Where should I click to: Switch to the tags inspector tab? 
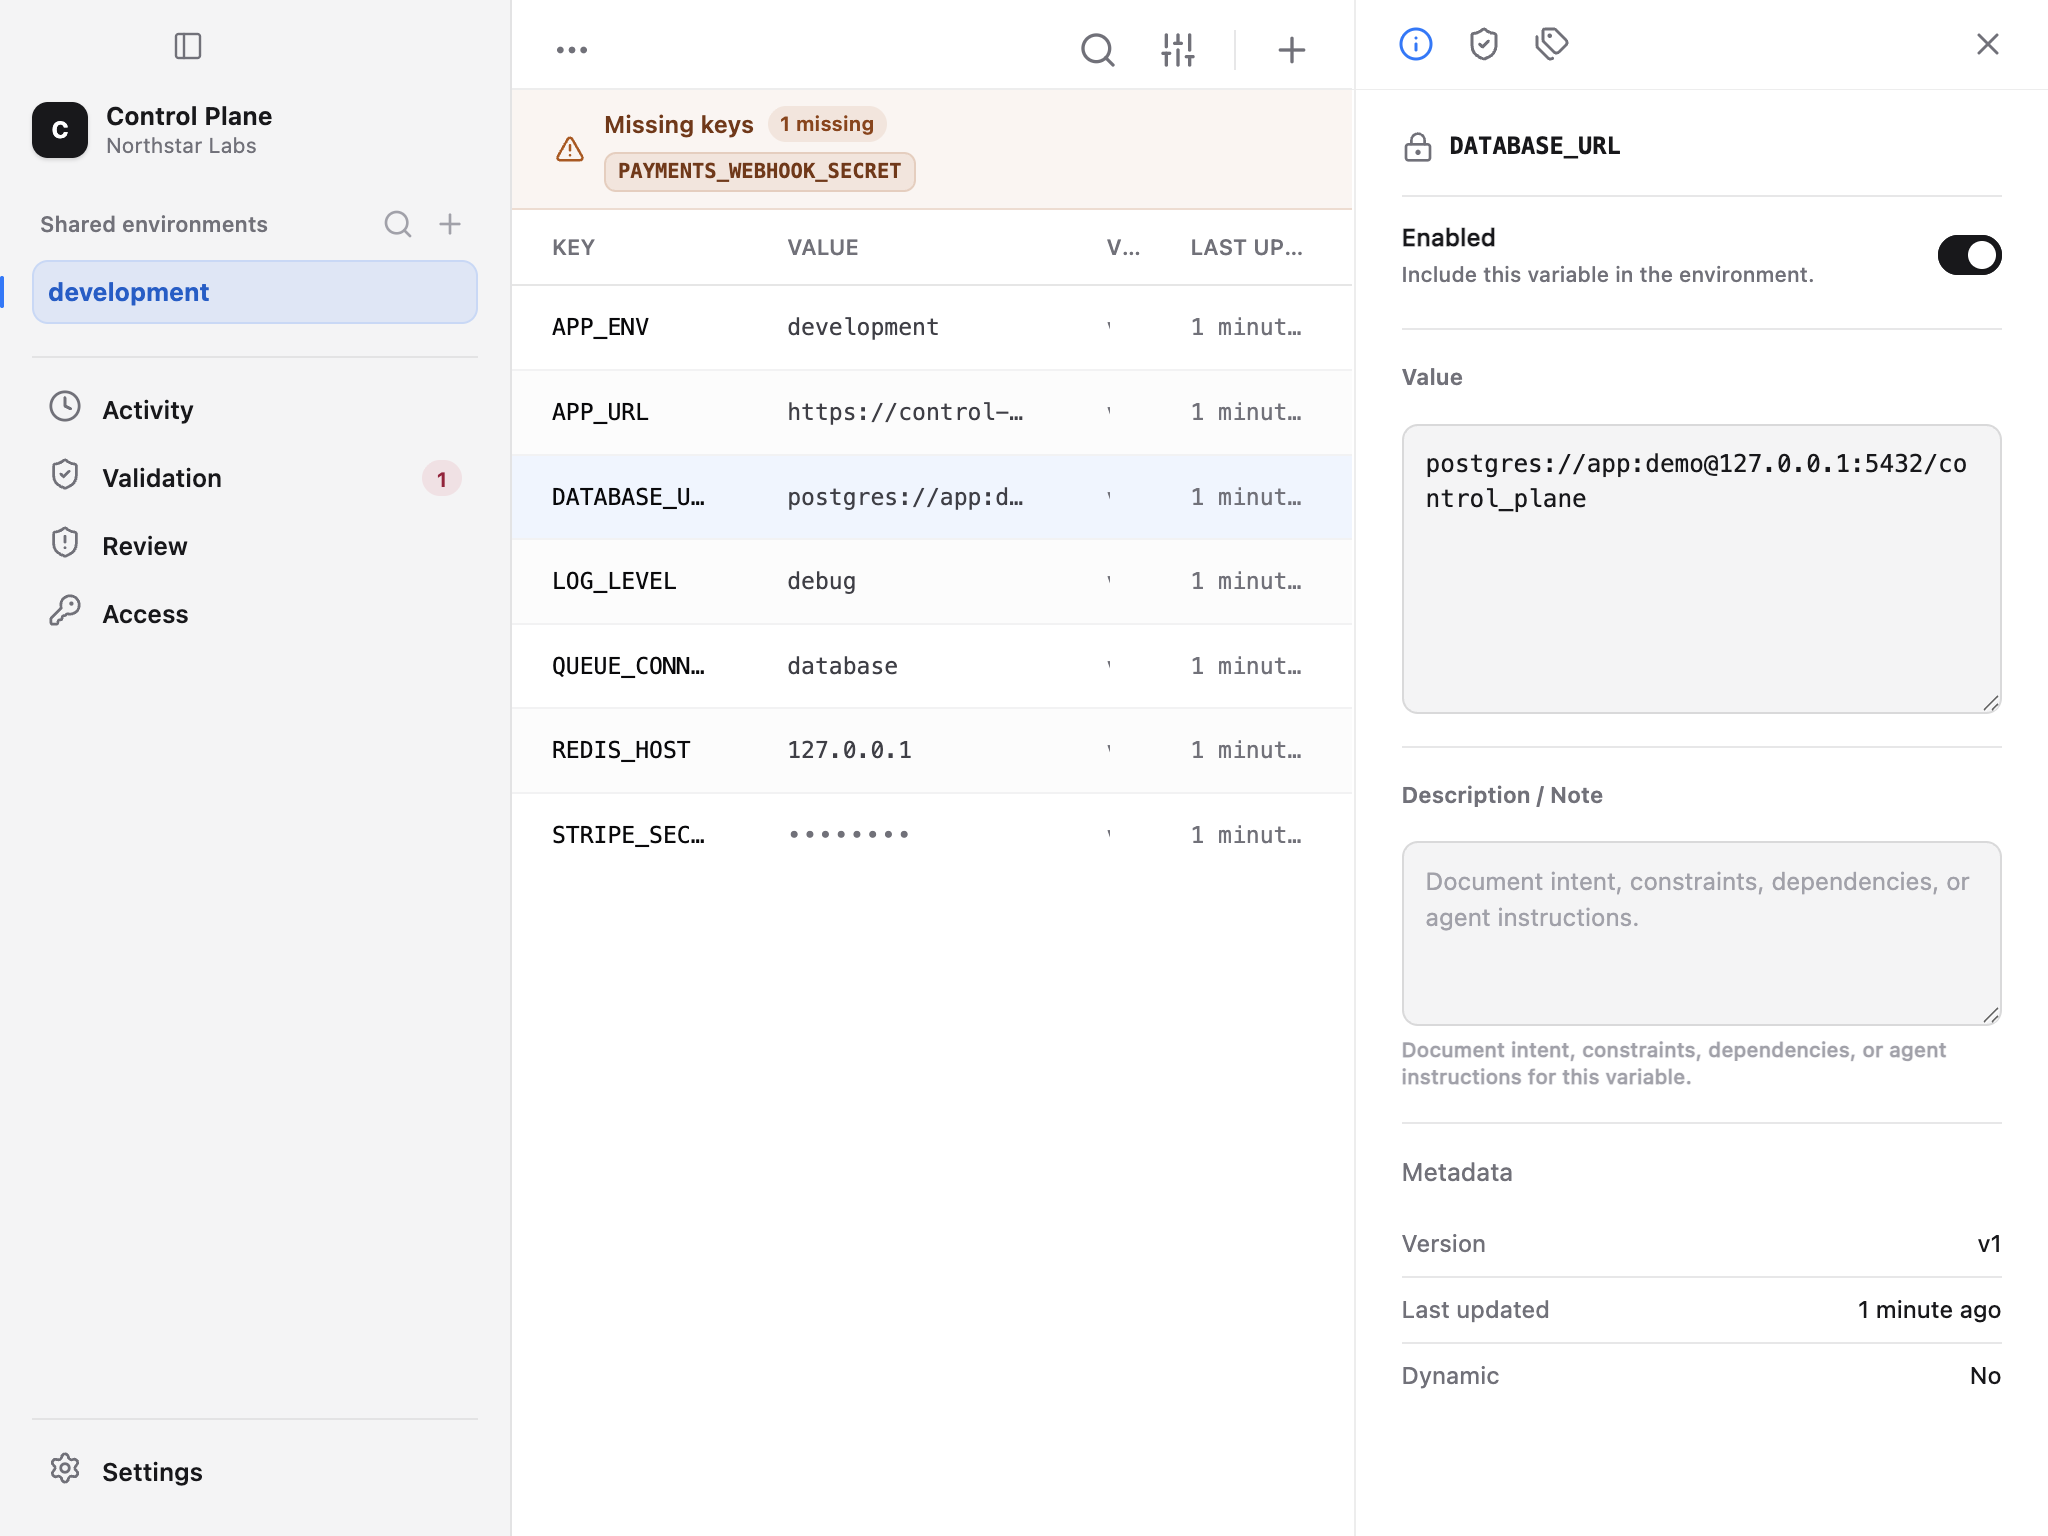tap(1552, 44)
